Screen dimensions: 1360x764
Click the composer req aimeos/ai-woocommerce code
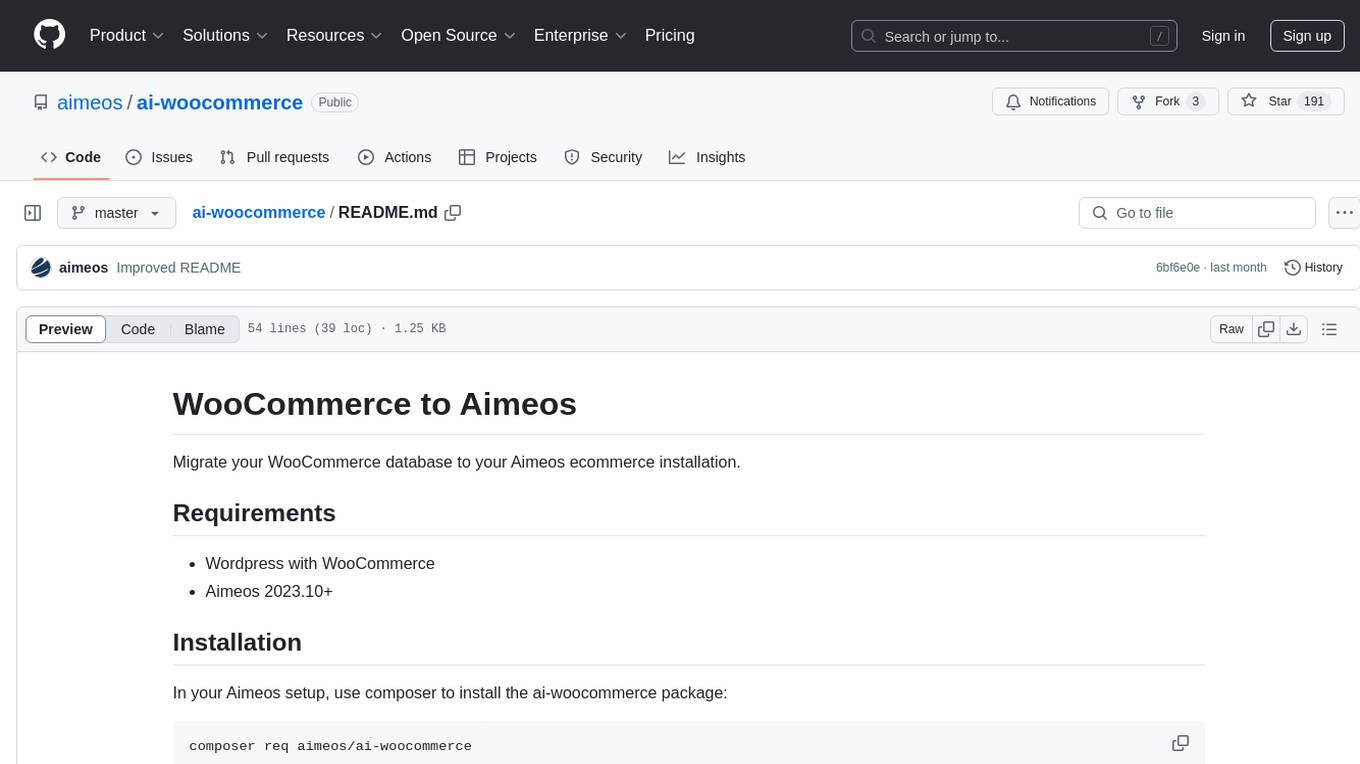tap(330, 746)
